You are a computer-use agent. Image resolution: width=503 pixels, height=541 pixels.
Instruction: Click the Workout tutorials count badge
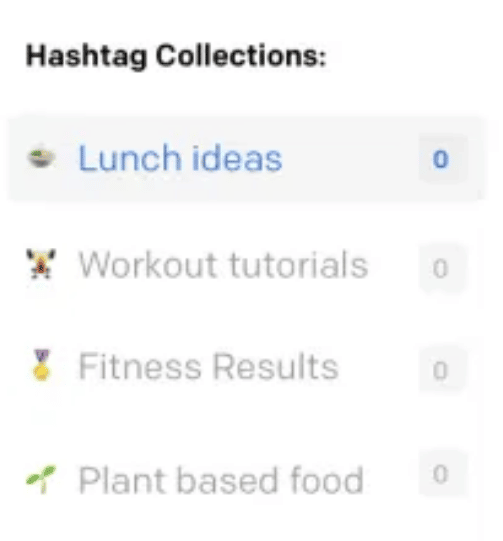pos(441,268)
